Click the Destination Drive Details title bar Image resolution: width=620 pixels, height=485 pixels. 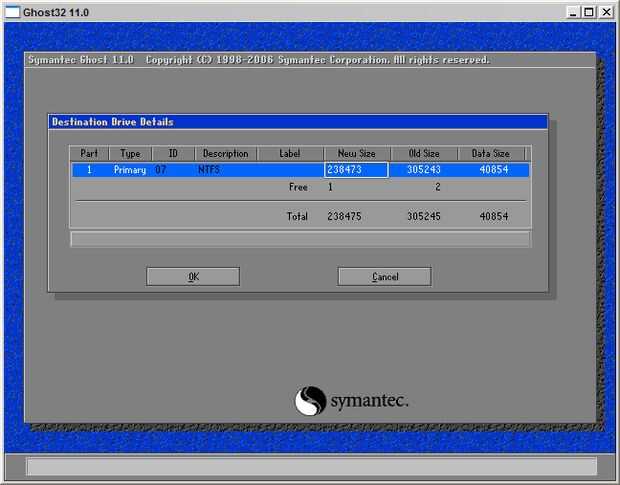(298, 122)
